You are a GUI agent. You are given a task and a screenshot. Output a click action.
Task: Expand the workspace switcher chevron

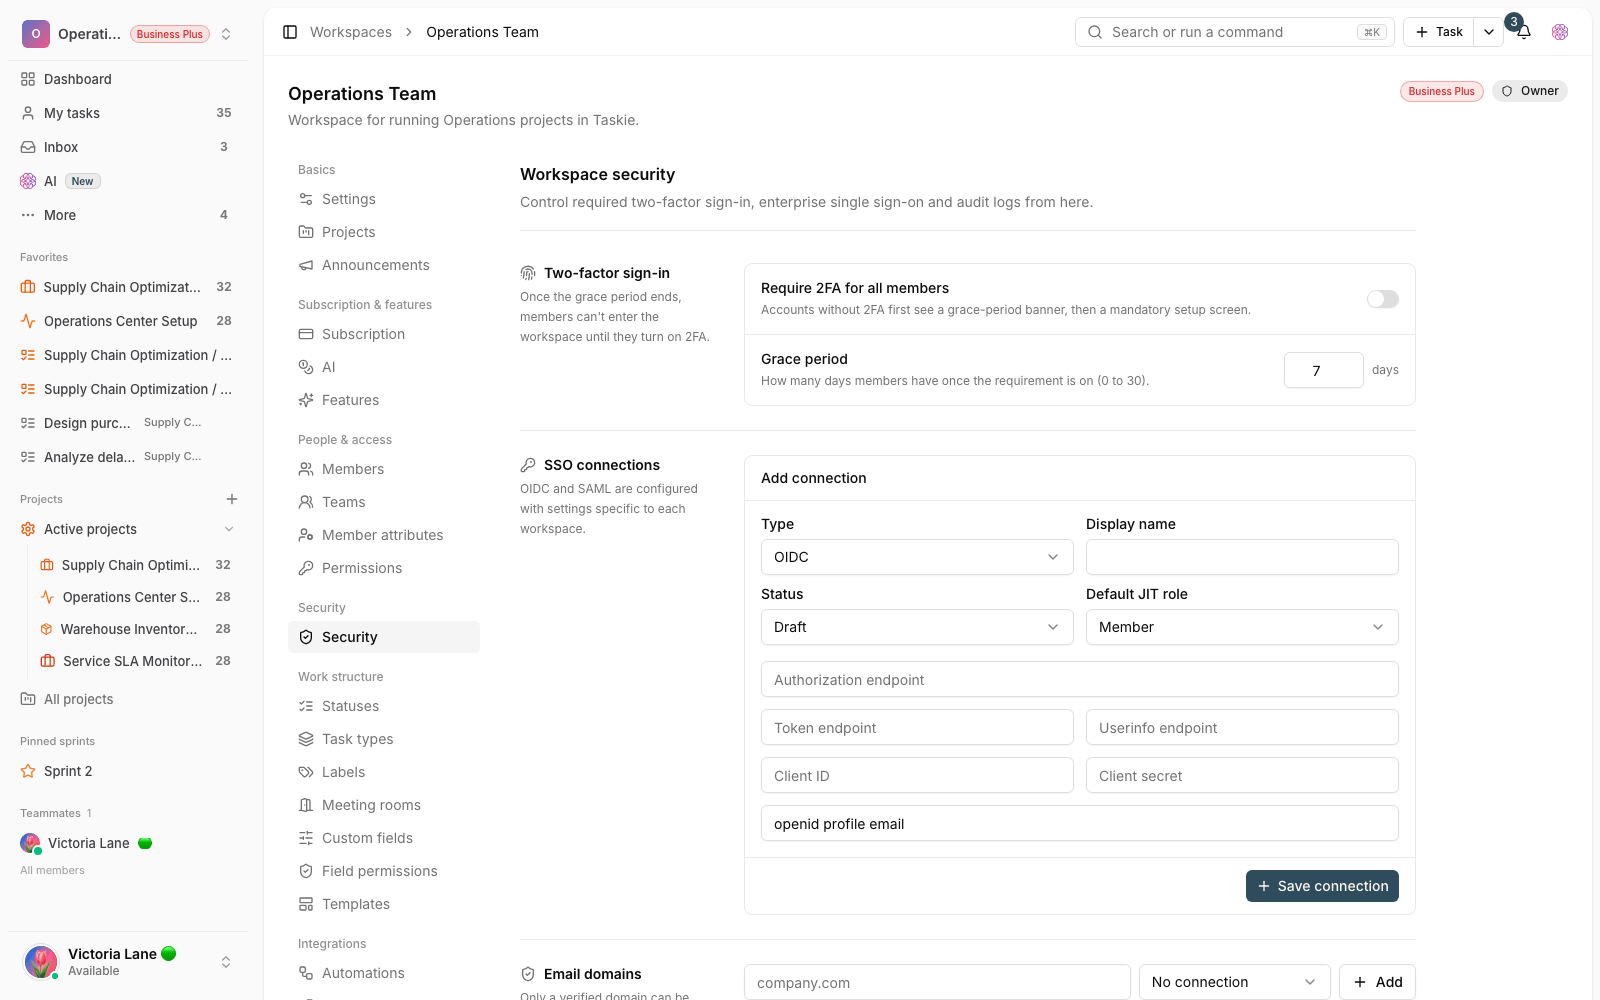pyautogui.click(x=226, y=34)
